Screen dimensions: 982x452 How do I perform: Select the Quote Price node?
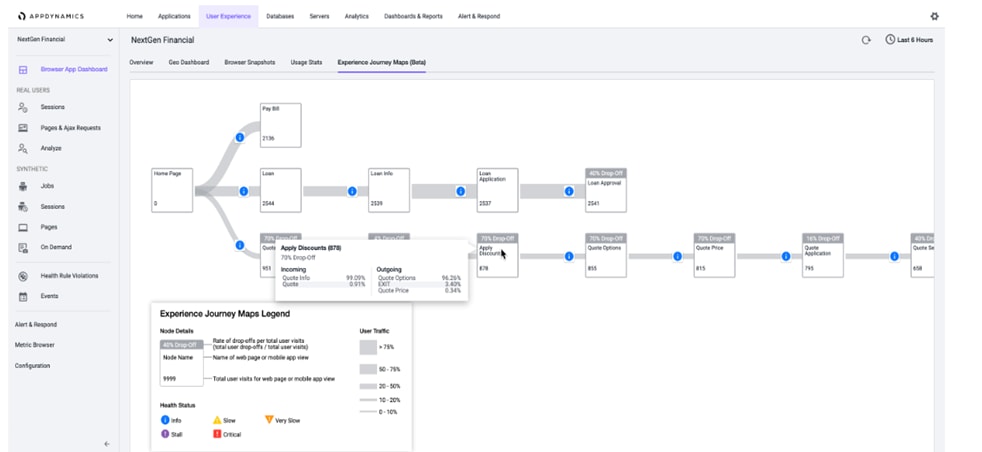pos(714,255)
